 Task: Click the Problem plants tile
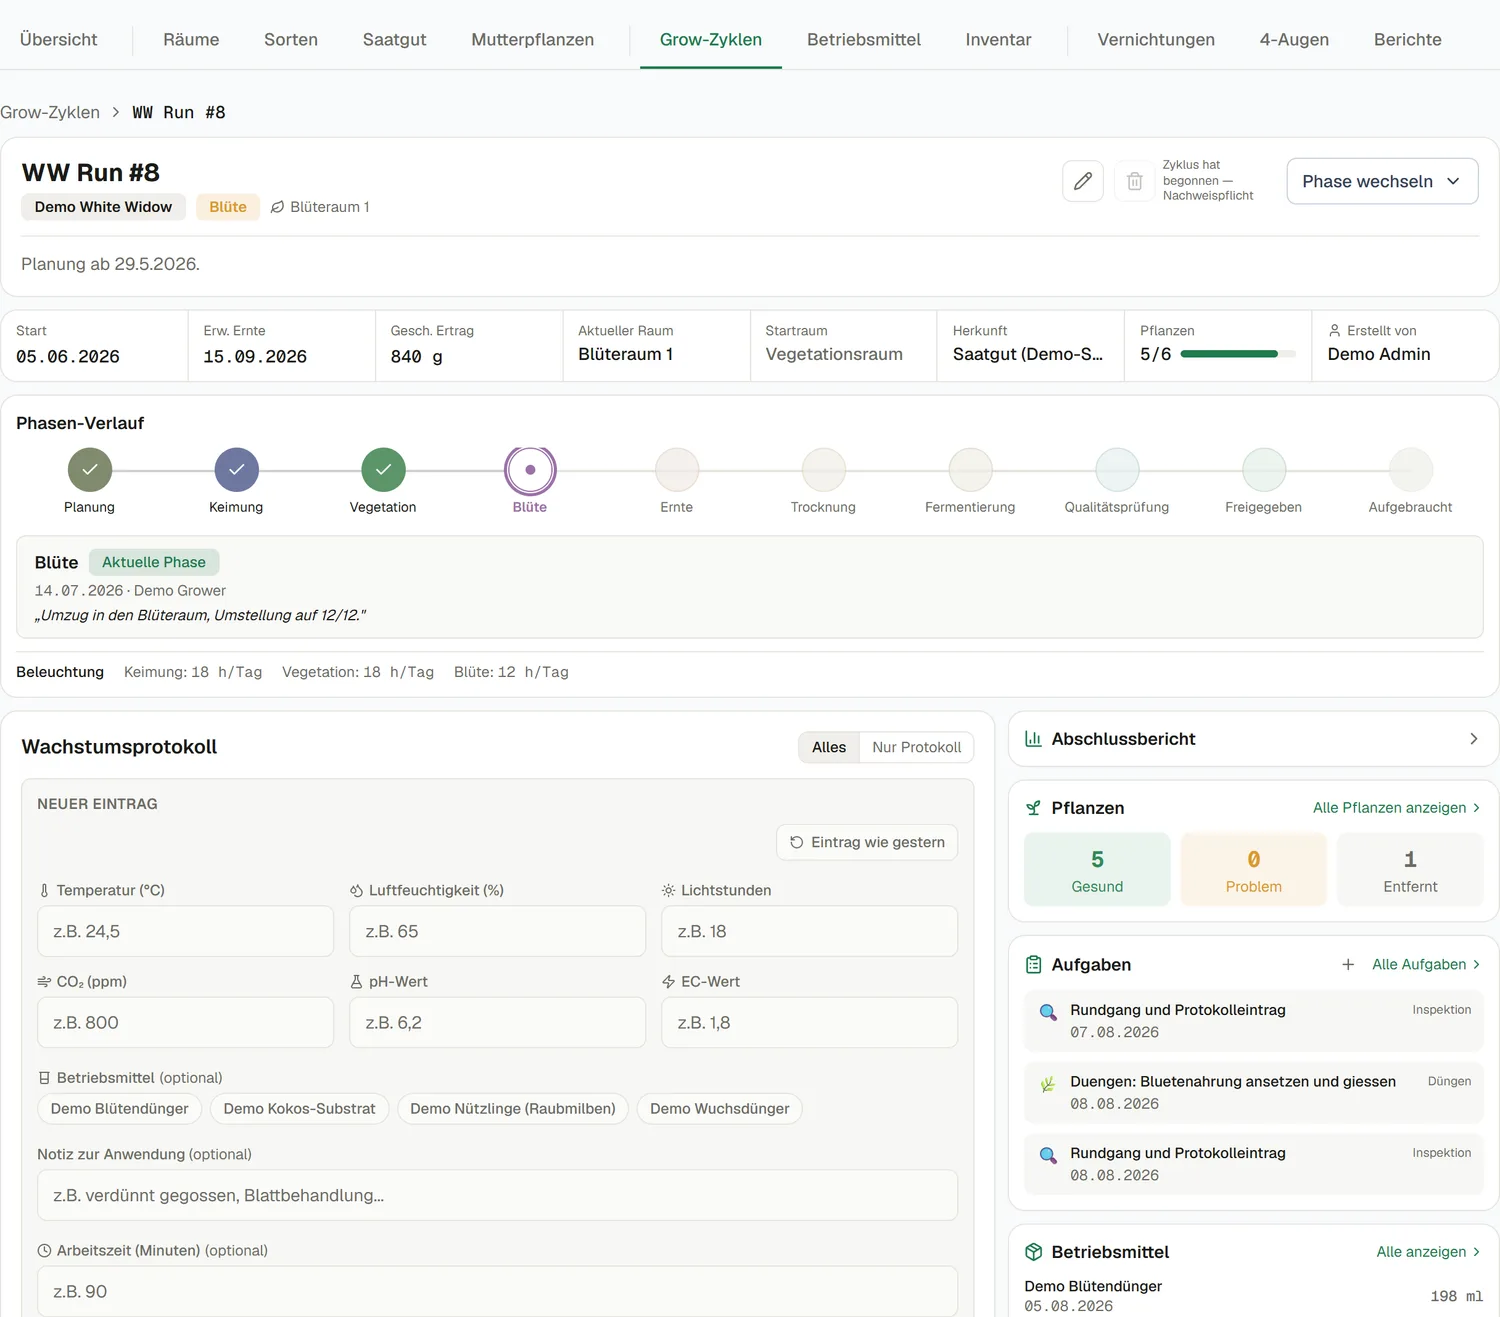(x=1254, y=870)
